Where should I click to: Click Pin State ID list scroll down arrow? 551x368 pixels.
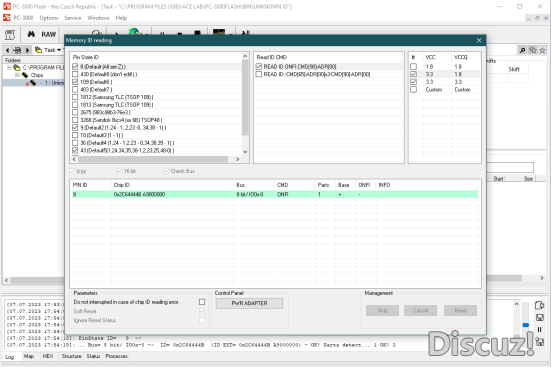(x=245, y=152)
